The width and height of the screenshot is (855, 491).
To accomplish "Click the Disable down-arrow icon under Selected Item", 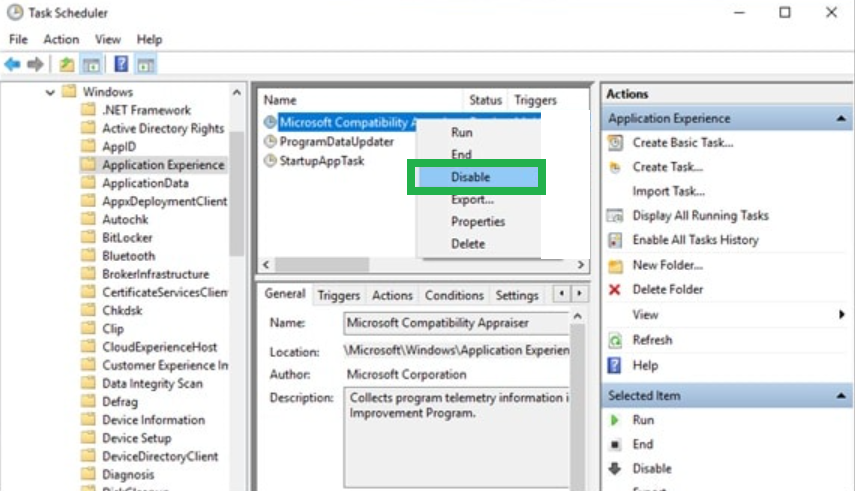I will (615, 469).
